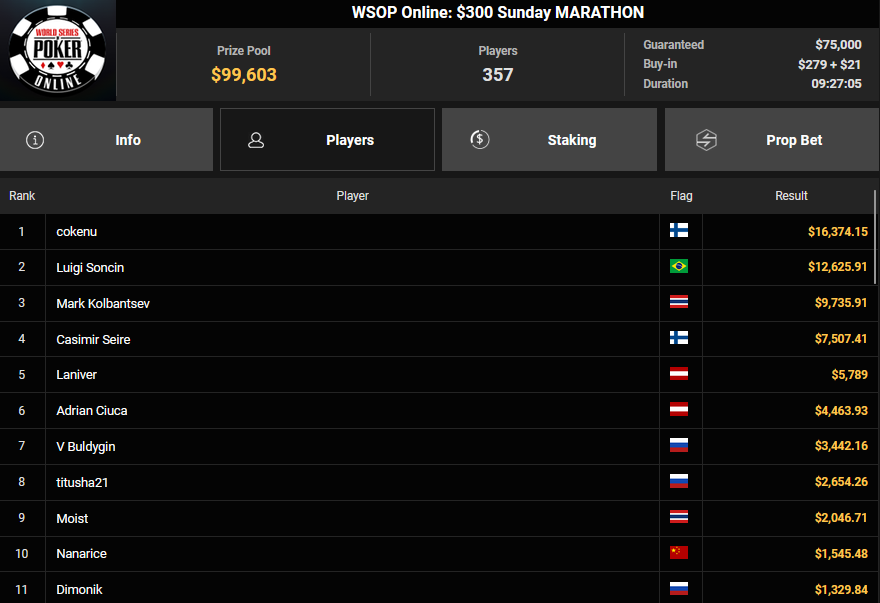
Task: Click the Finland flag next to cokenu
Action: click(679, 231)
